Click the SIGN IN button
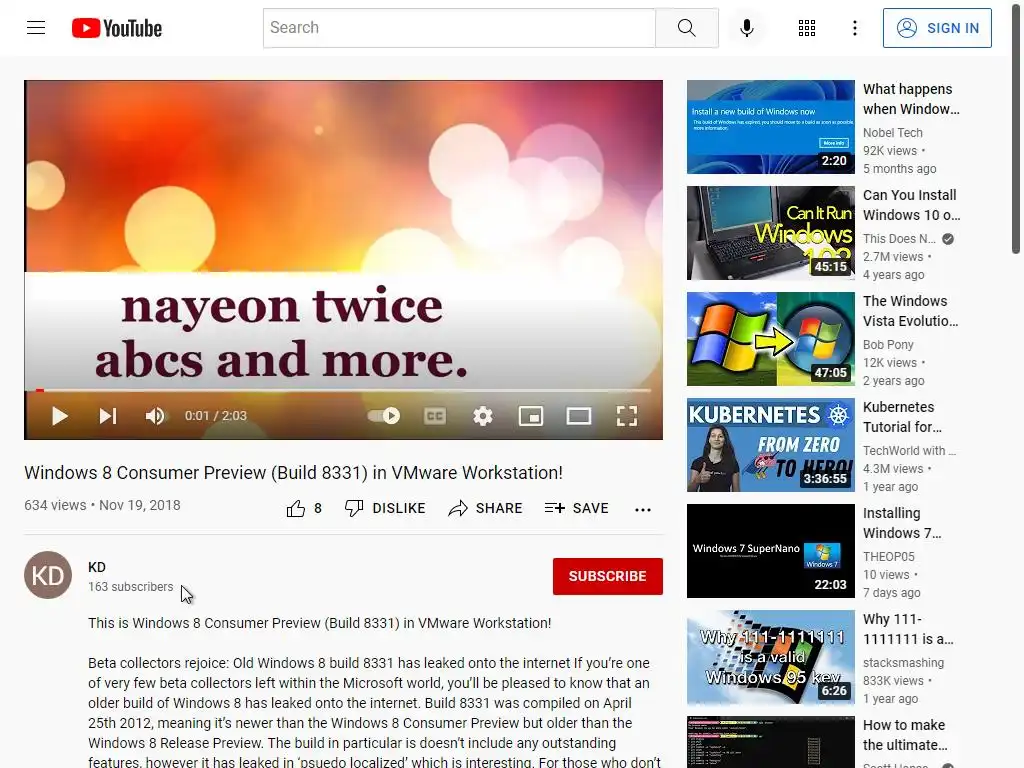1024x768 pixels. pos(937,28)
